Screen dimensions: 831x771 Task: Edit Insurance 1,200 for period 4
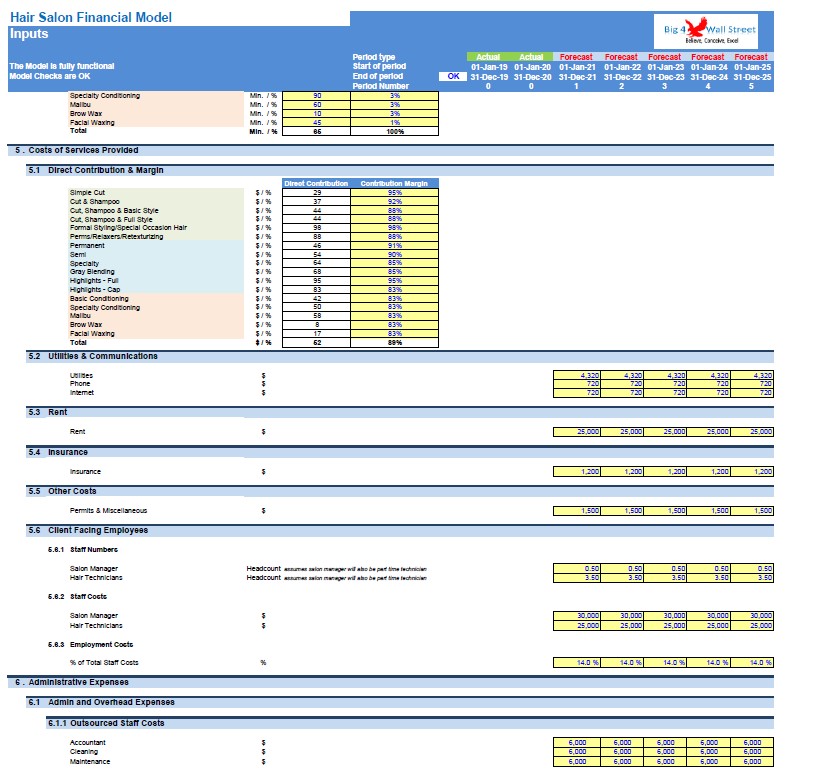(x=709, y=472)
